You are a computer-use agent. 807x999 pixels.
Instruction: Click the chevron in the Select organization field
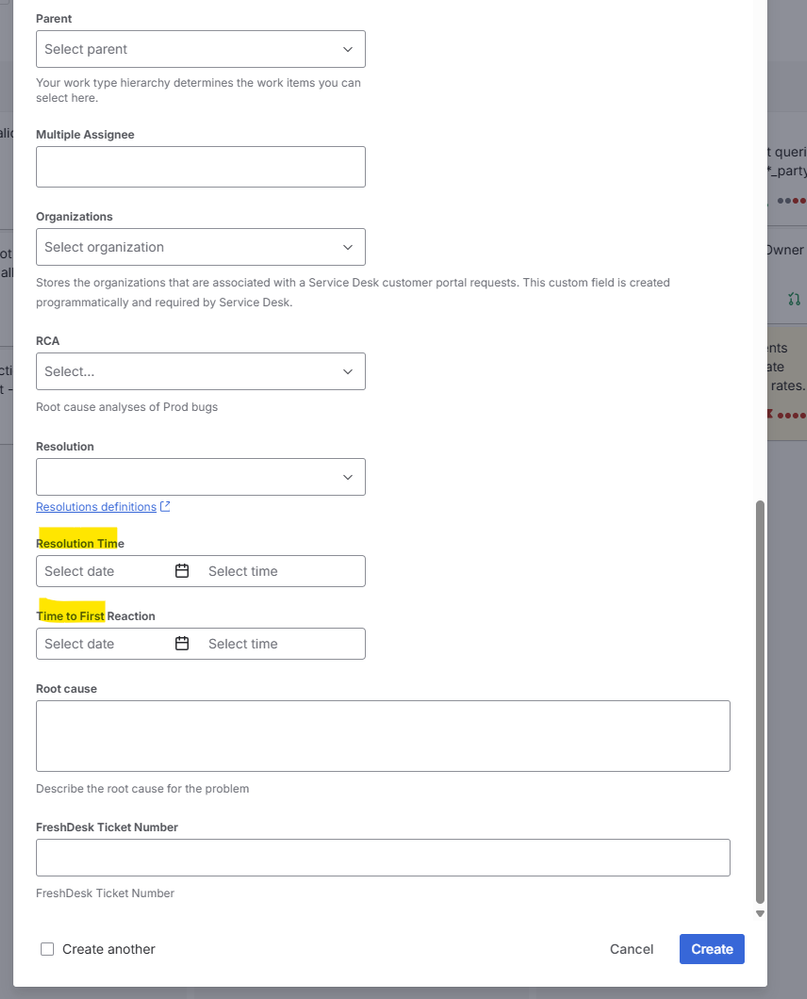coord(348,247)
